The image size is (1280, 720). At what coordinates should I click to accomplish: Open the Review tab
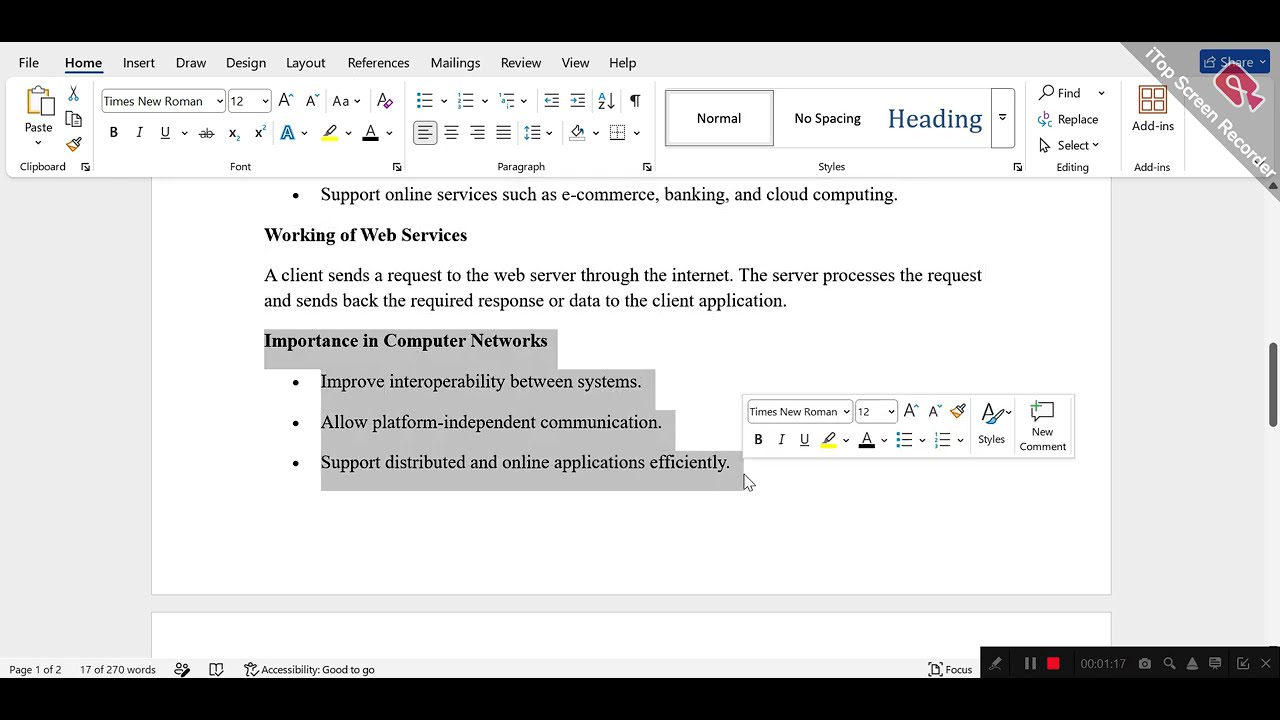click(x=521, y=62)
